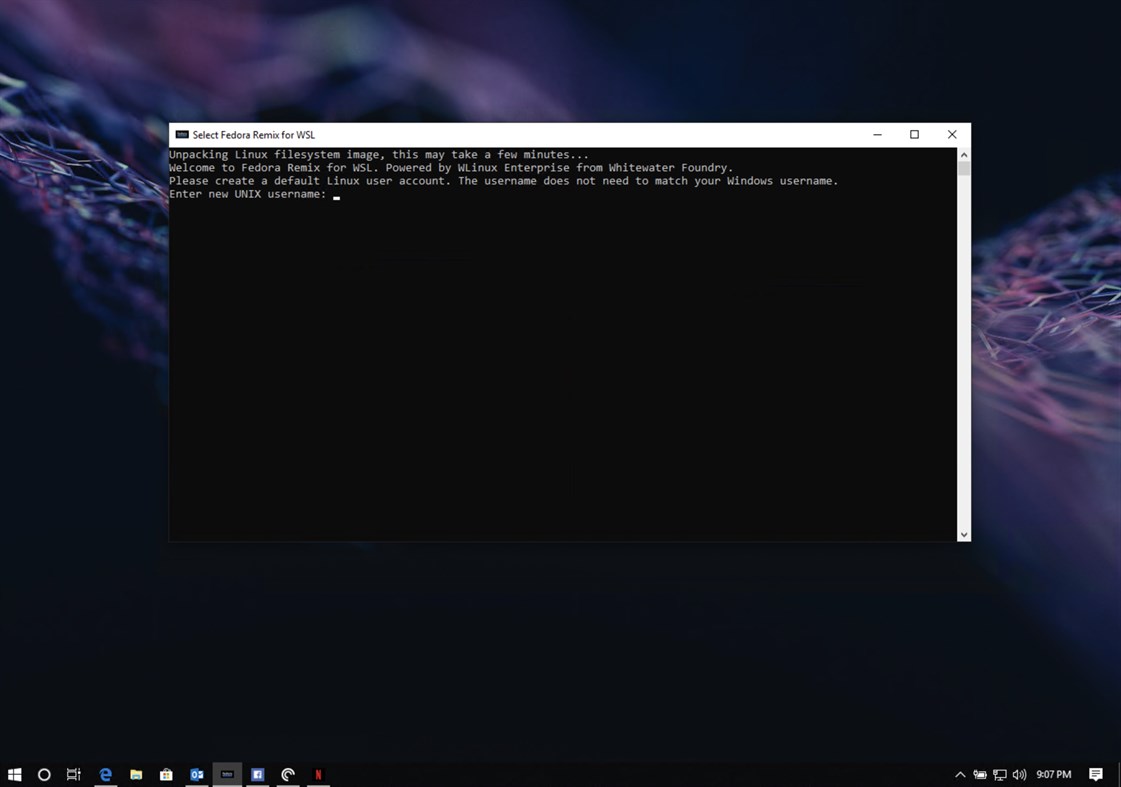Open File Explorer from the taskbar

click(136, 774)
